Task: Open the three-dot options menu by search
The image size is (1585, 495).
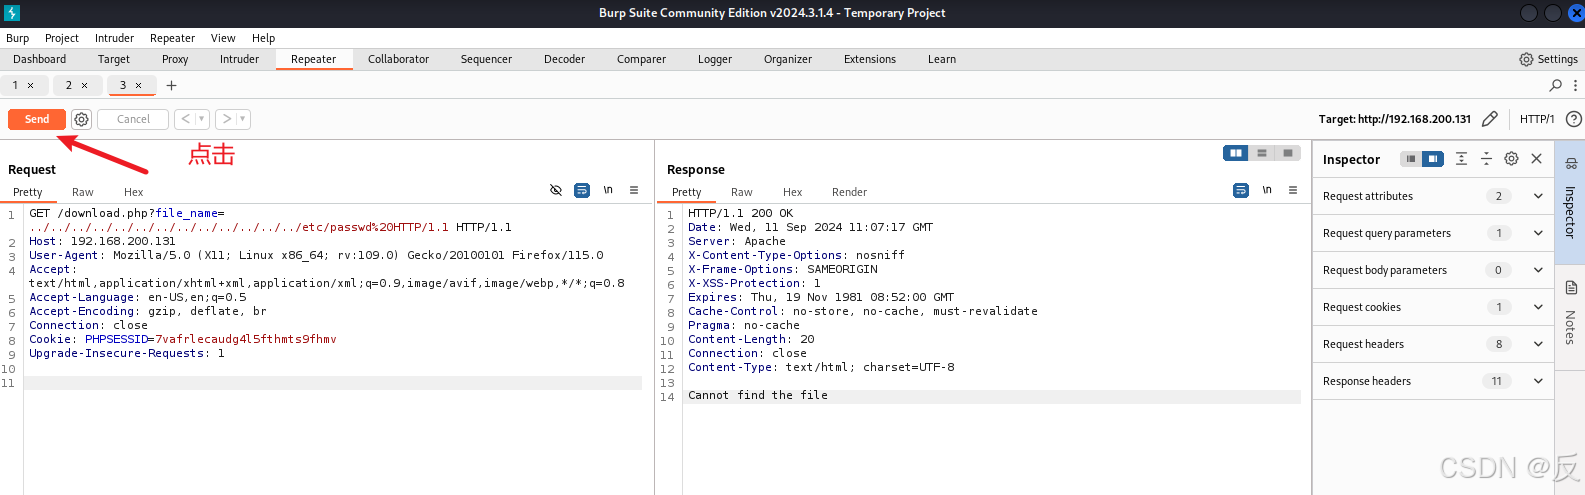Action: (x=1575, y=85)
